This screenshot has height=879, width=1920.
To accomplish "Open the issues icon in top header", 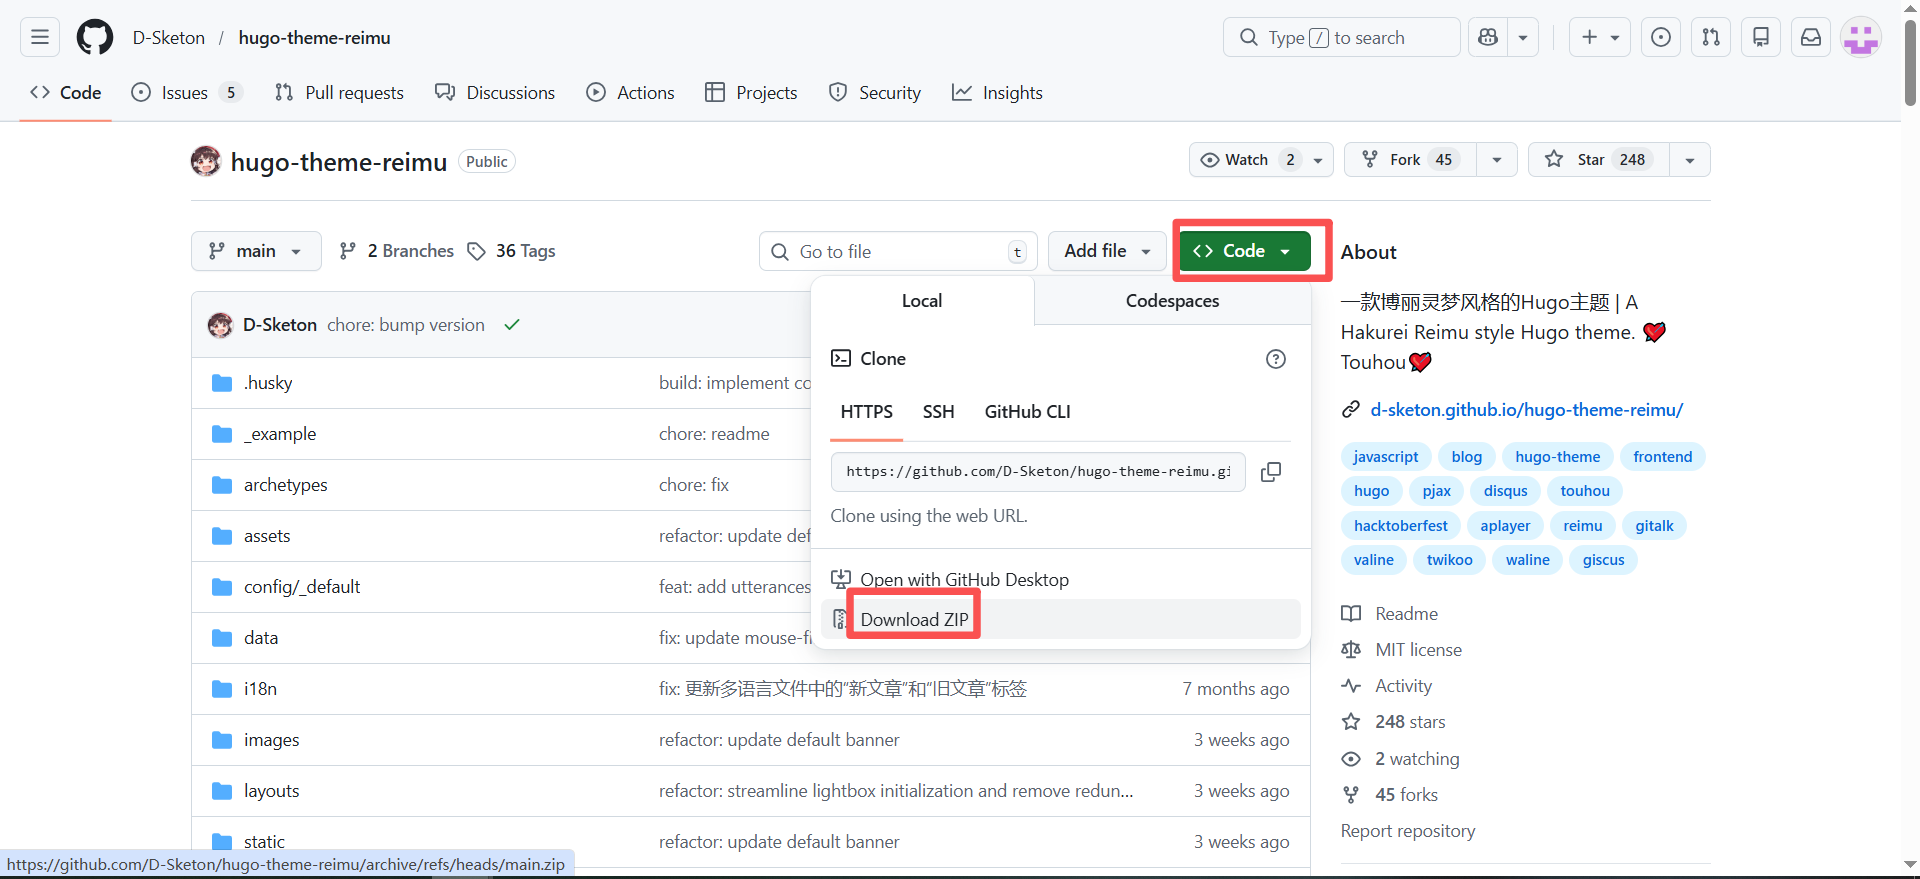I will [1661, 37].
